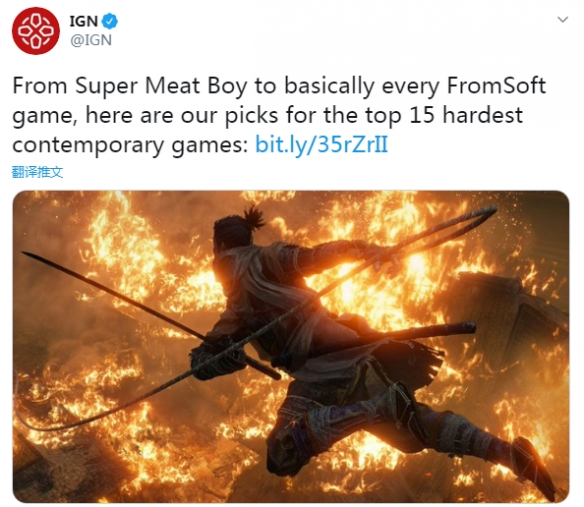The image size is (584, 507).
Task: Click the tweet text about hardest games
Action: (279, 115)
